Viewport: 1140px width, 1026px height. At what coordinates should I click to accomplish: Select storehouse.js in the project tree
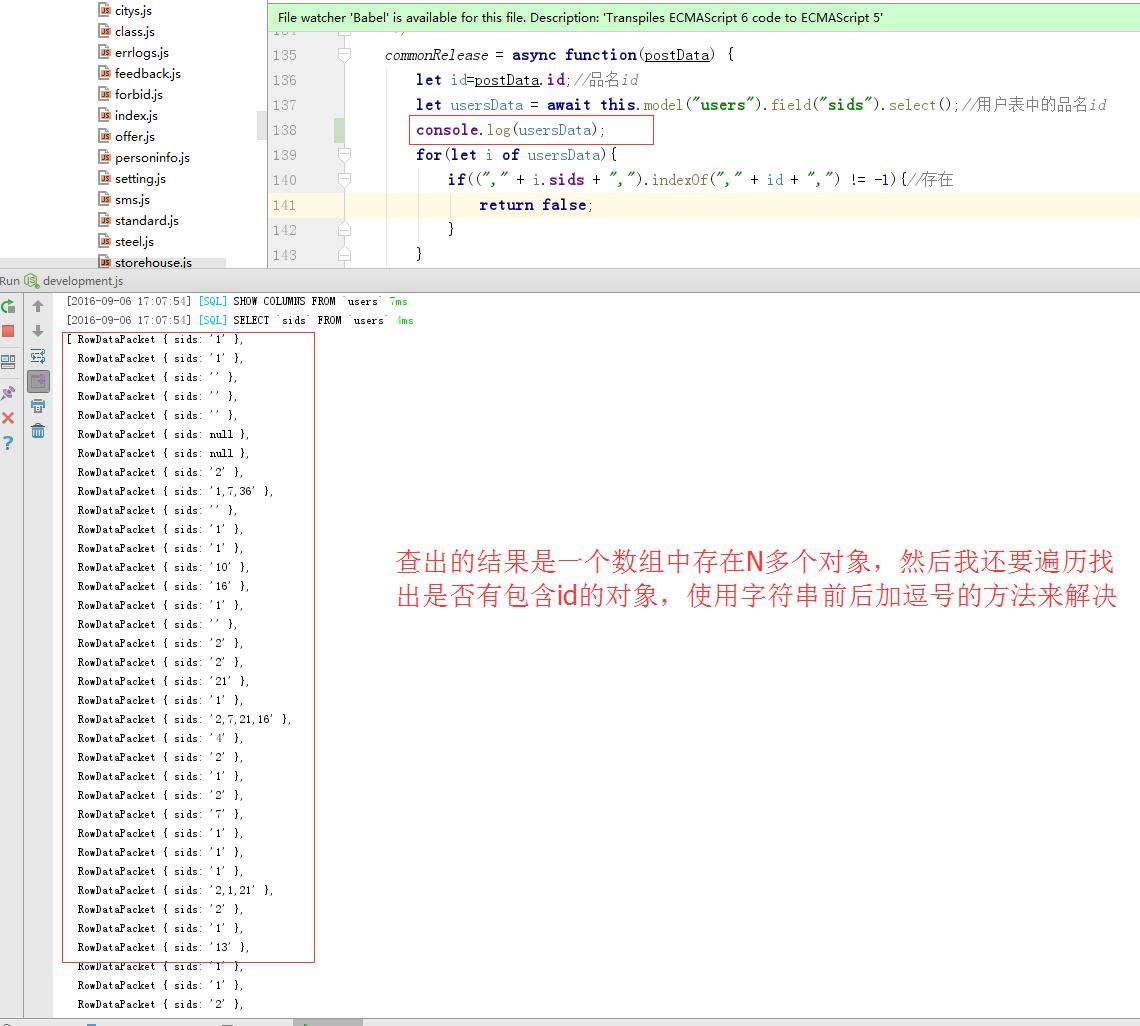pyautogui.click(x=153, y=262)
